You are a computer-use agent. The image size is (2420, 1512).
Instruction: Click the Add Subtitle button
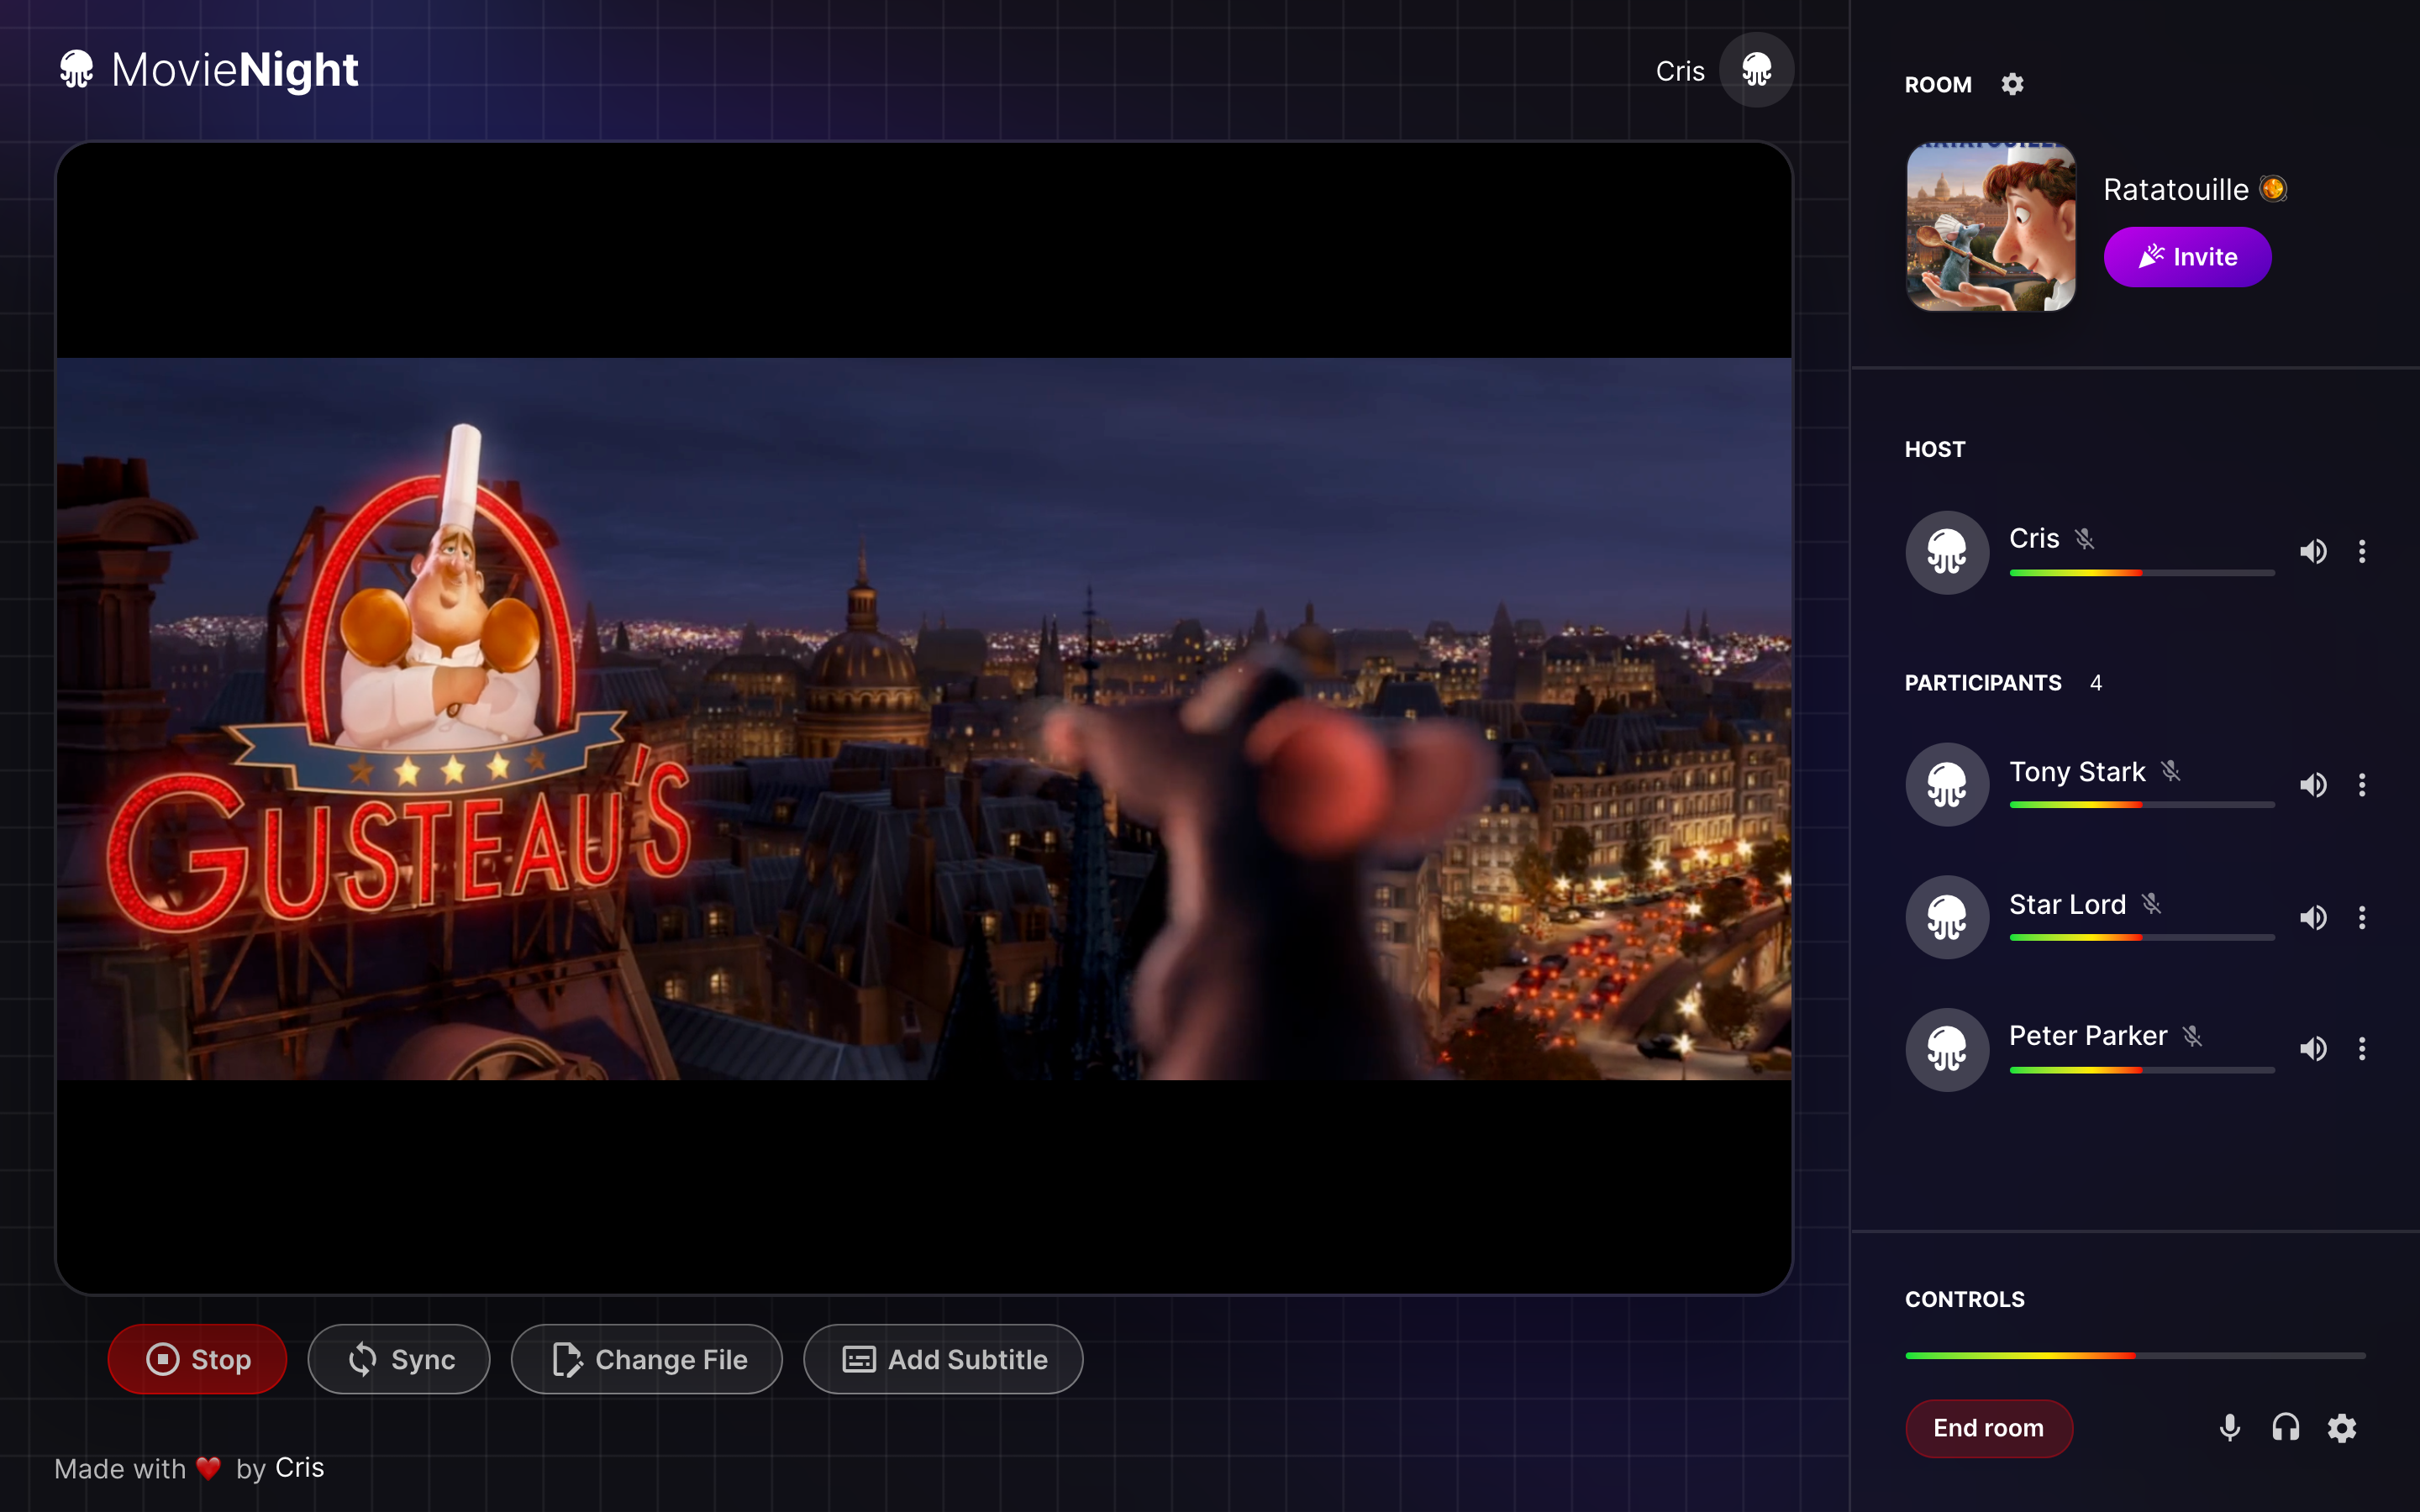point(943,1359)
